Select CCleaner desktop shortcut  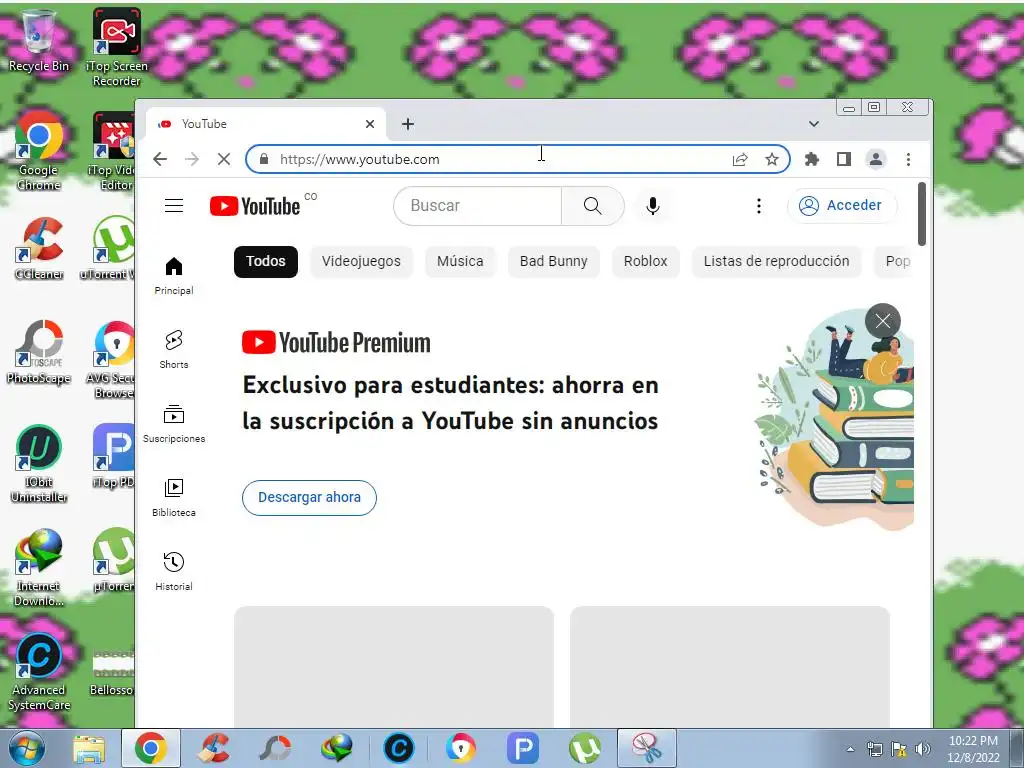[39, 248]
